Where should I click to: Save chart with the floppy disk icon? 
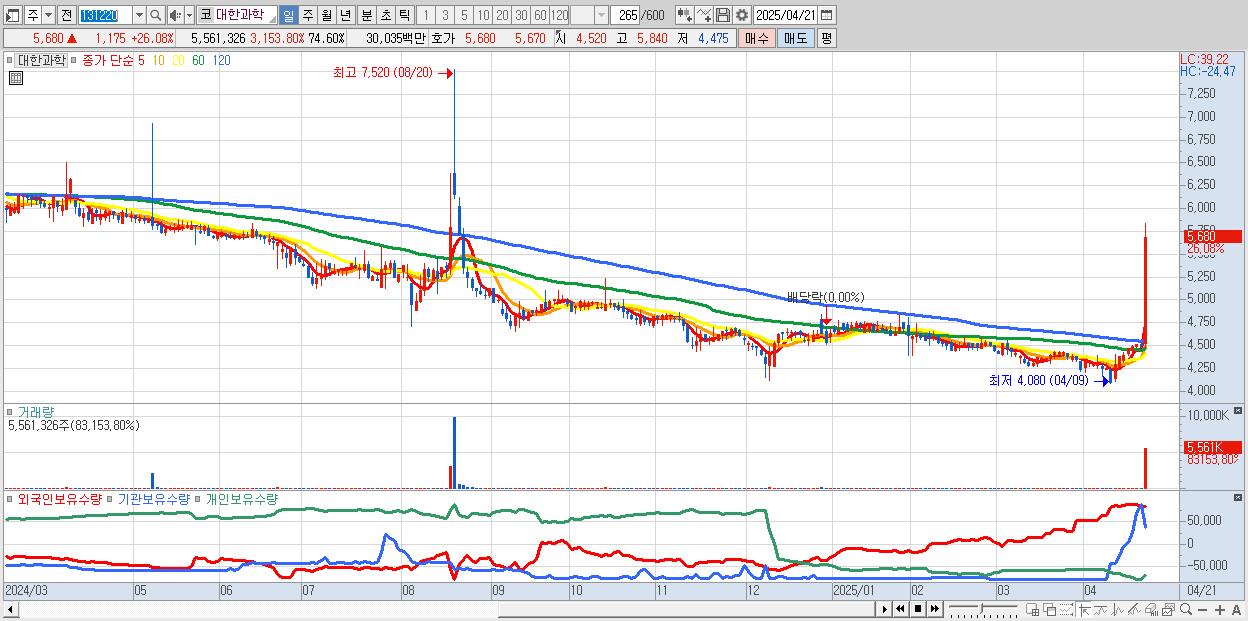(723, 15)
